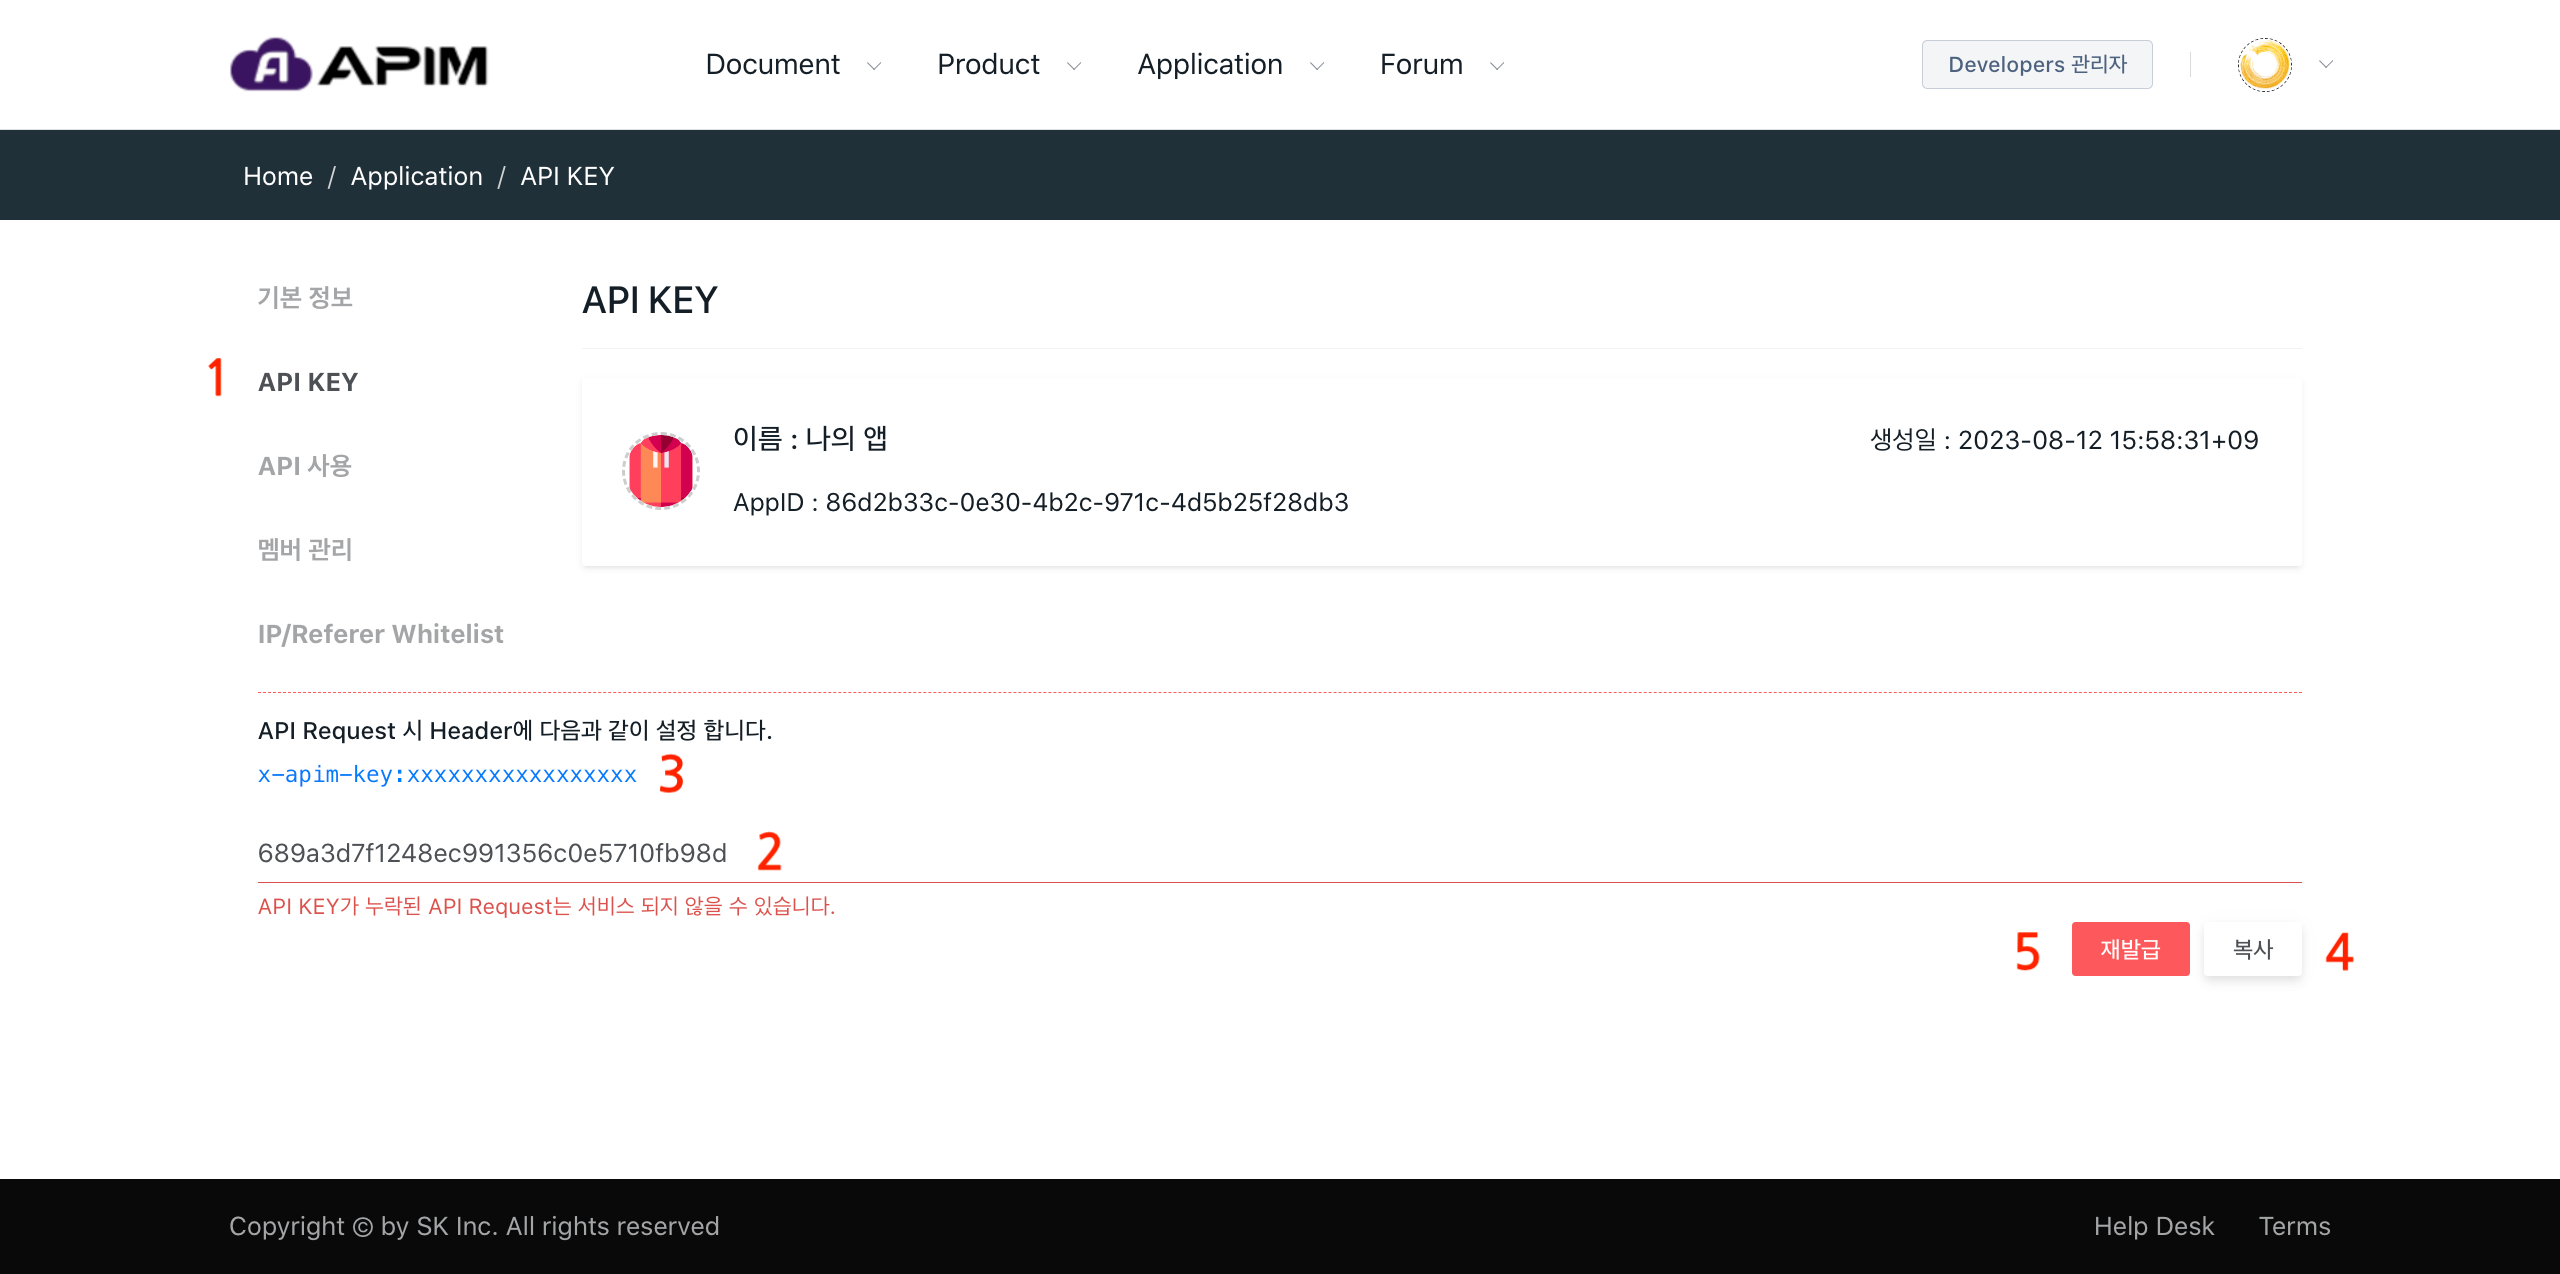Go to 멤버 관리 in the sidebar
This screenshot has height=1274, width=2560.
point(305,549)
